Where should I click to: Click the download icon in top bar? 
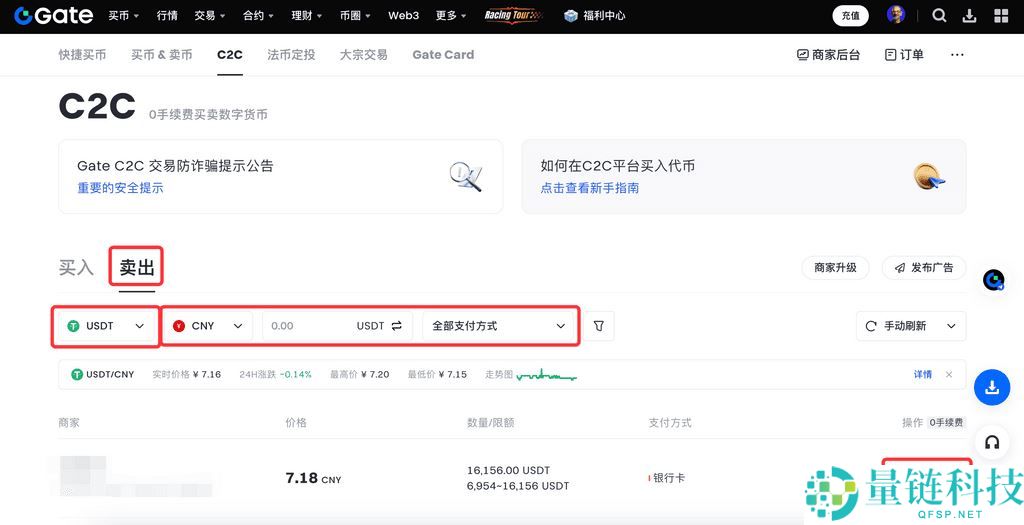coord(970,16)
